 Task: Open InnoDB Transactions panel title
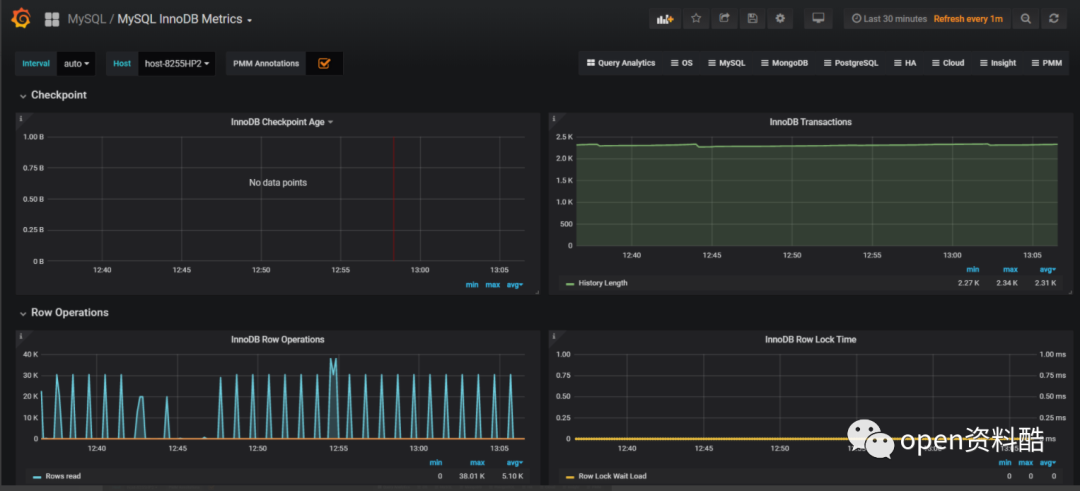click(810, 122)
